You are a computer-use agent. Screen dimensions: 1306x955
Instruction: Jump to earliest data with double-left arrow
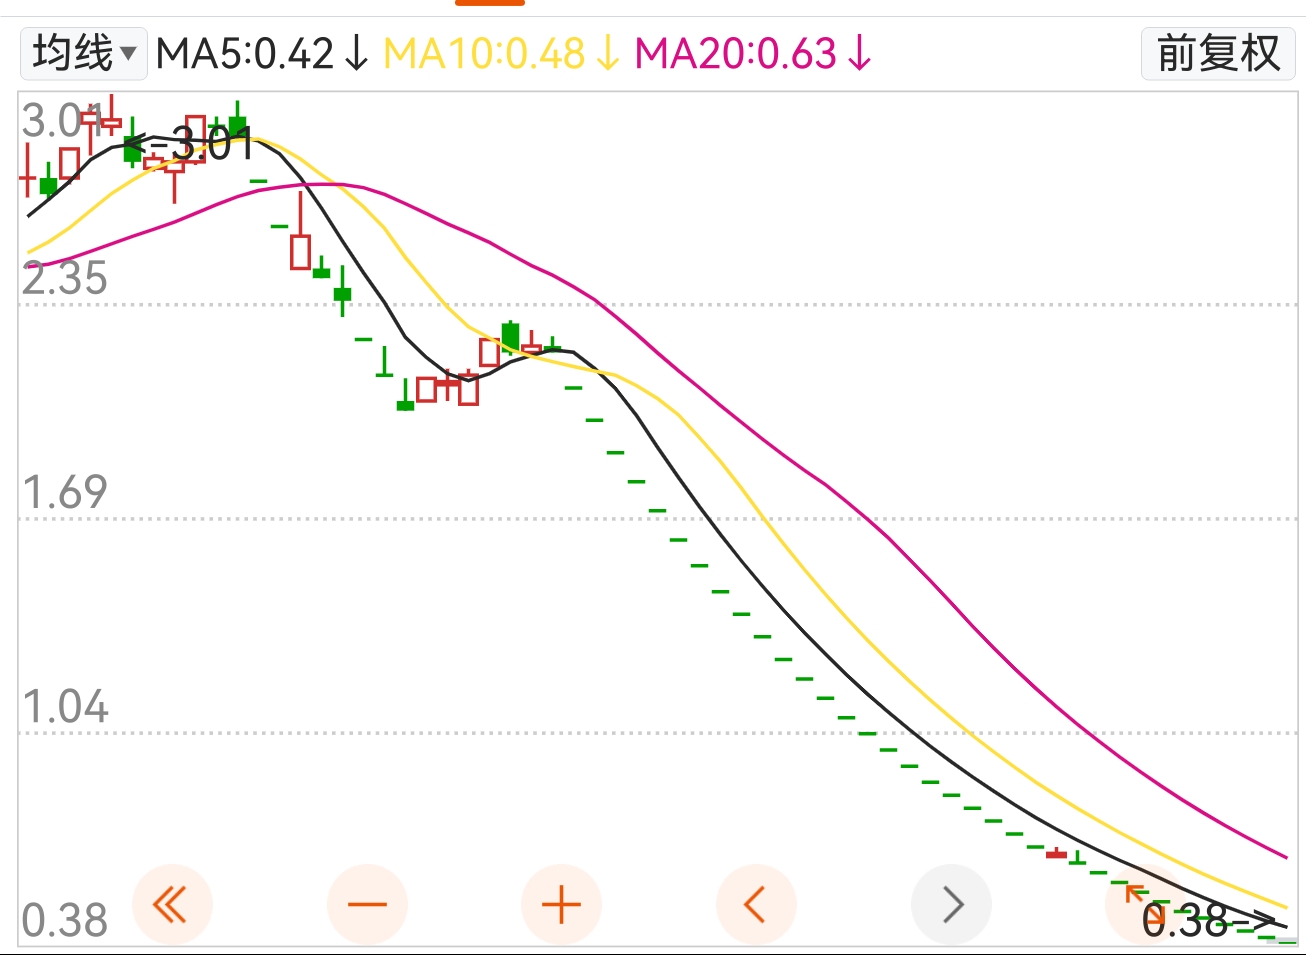click(171, 905)
